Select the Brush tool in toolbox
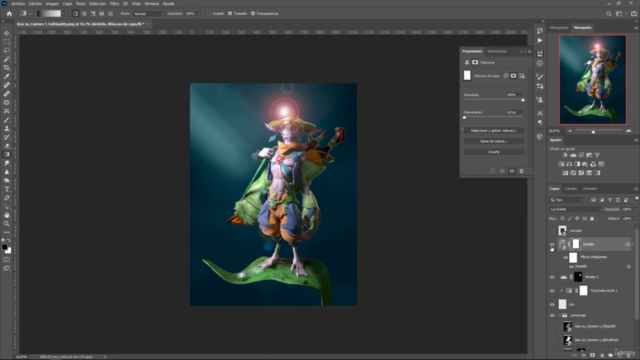The height and width of the screenshot is (360, 640). (x=7, y=120)
